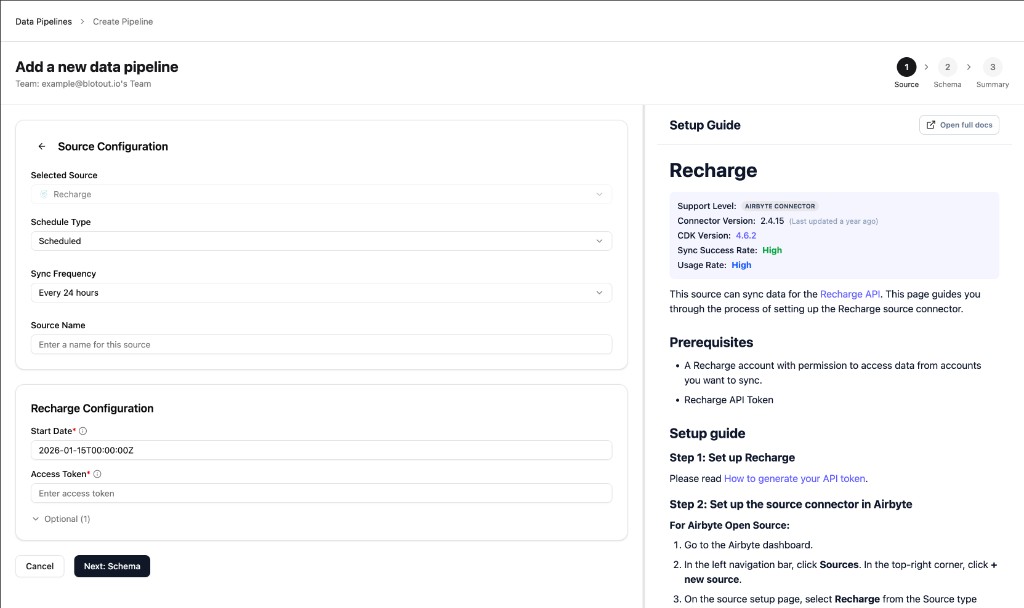Click the Open full docs button
Viewport: 1024px width, 608px height.
pos(959,125)
